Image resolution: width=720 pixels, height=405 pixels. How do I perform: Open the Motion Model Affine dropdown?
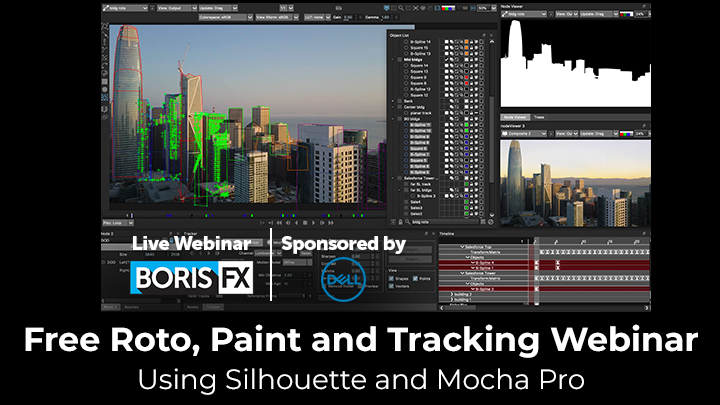click(x=297, y=263)
